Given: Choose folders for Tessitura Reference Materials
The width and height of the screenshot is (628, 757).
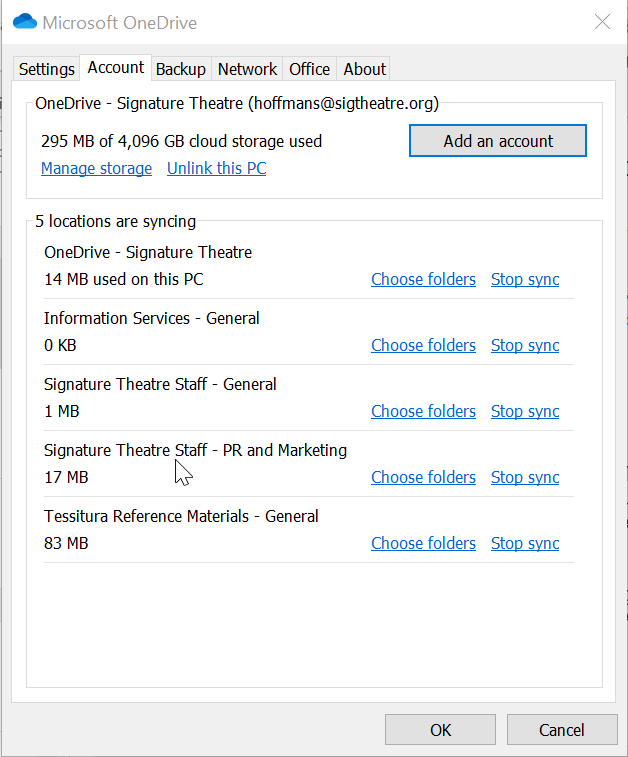Looking at the screenshot, I should 423,543.
